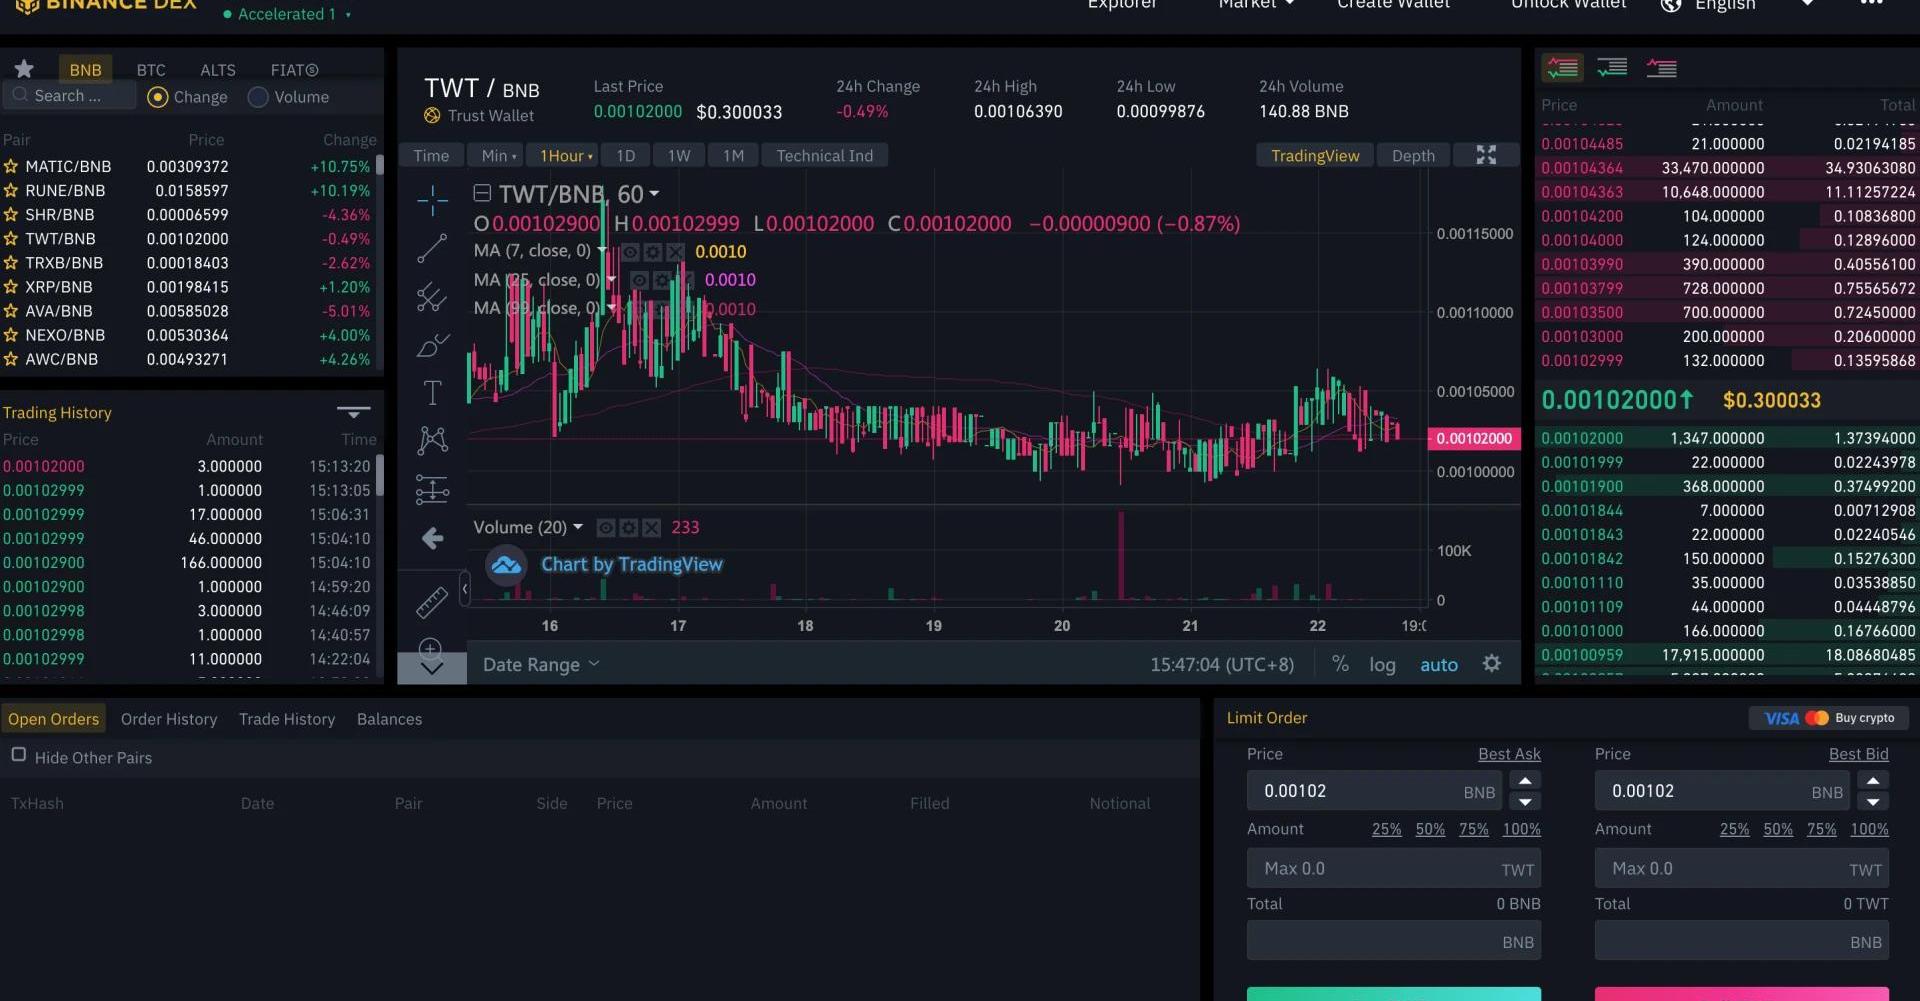Select the Volume radio button

pyautogui.click(x=258, y=97)
